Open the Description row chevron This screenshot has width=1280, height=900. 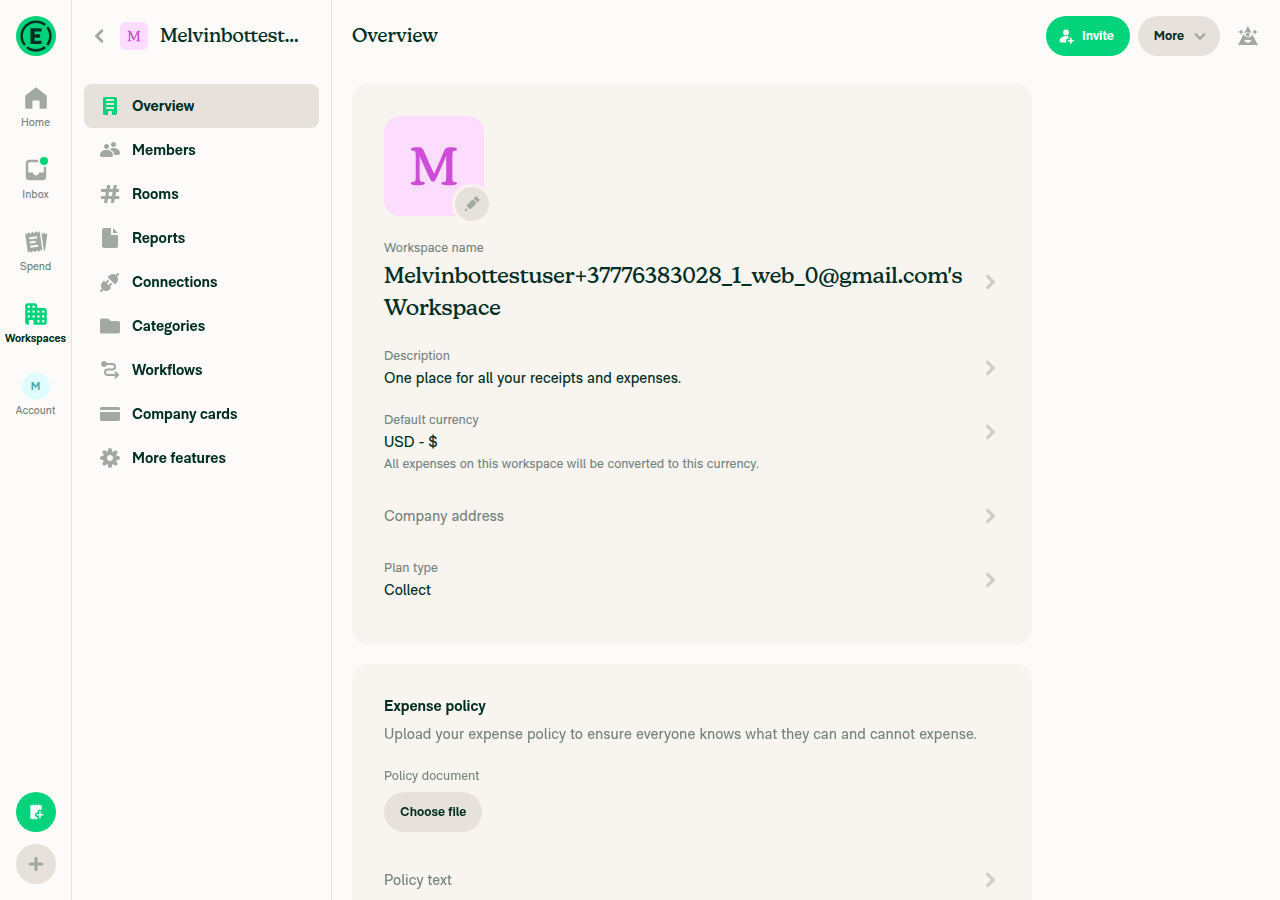[x=990, y=368]
